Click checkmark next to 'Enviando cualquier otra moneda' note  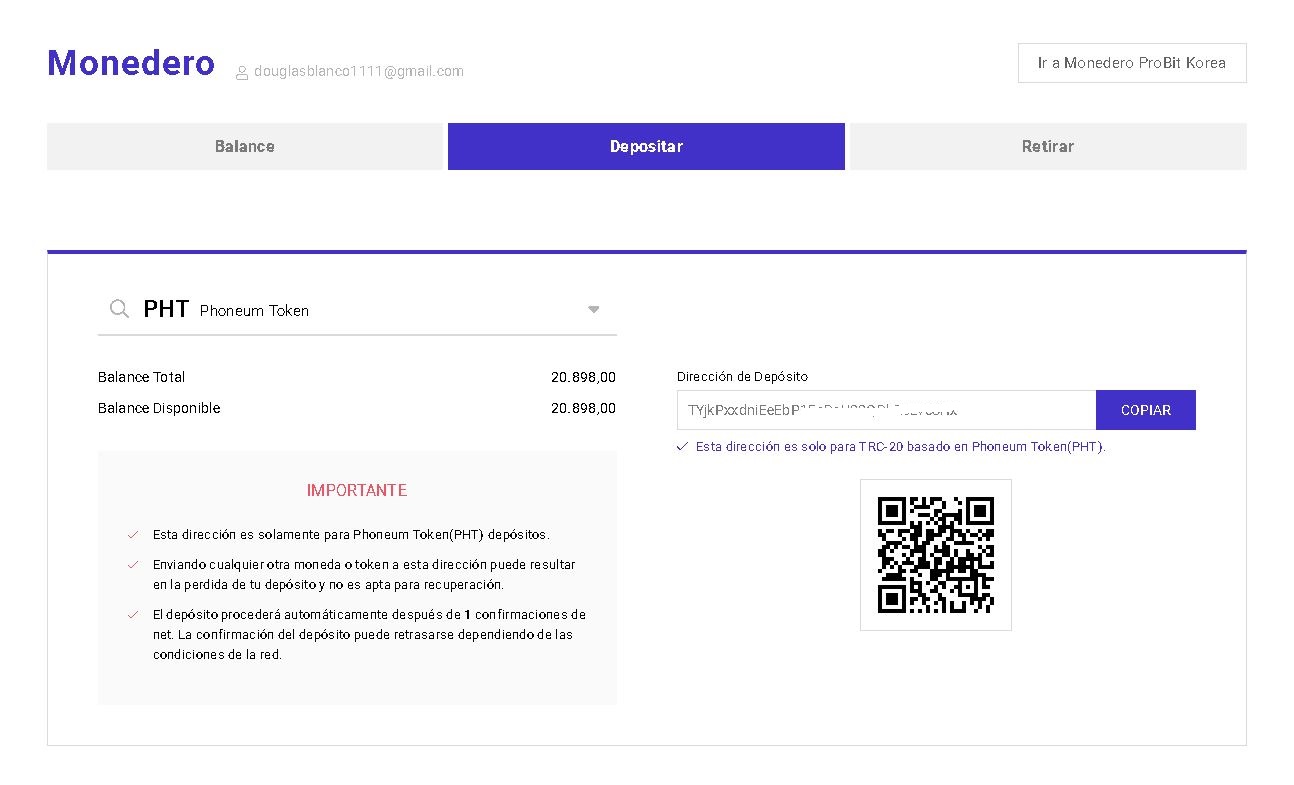click(x=132, y=565)
